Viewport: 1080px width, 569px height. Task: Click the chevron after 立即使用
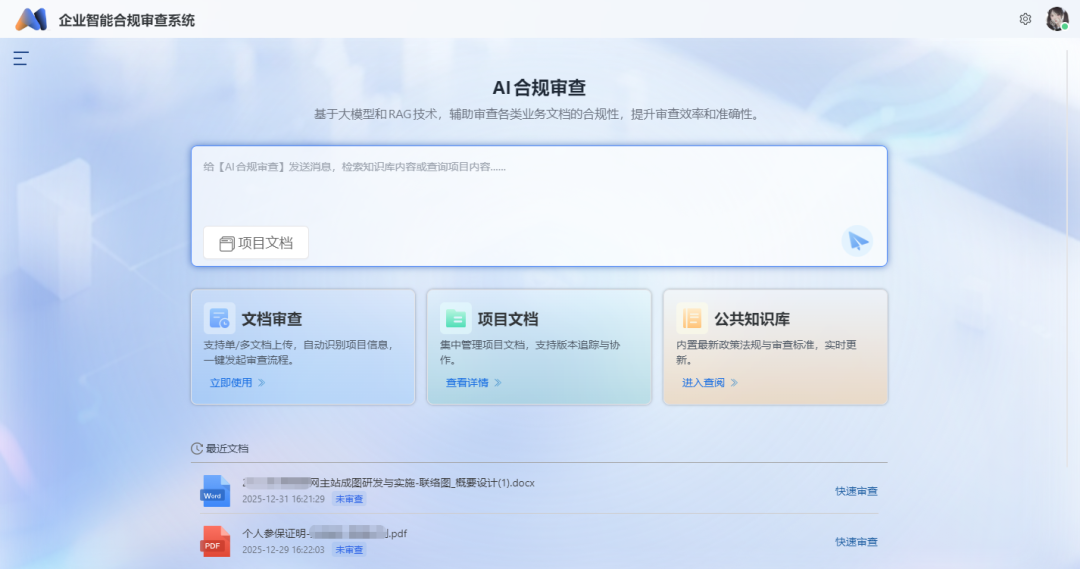(x=262, y=382)
